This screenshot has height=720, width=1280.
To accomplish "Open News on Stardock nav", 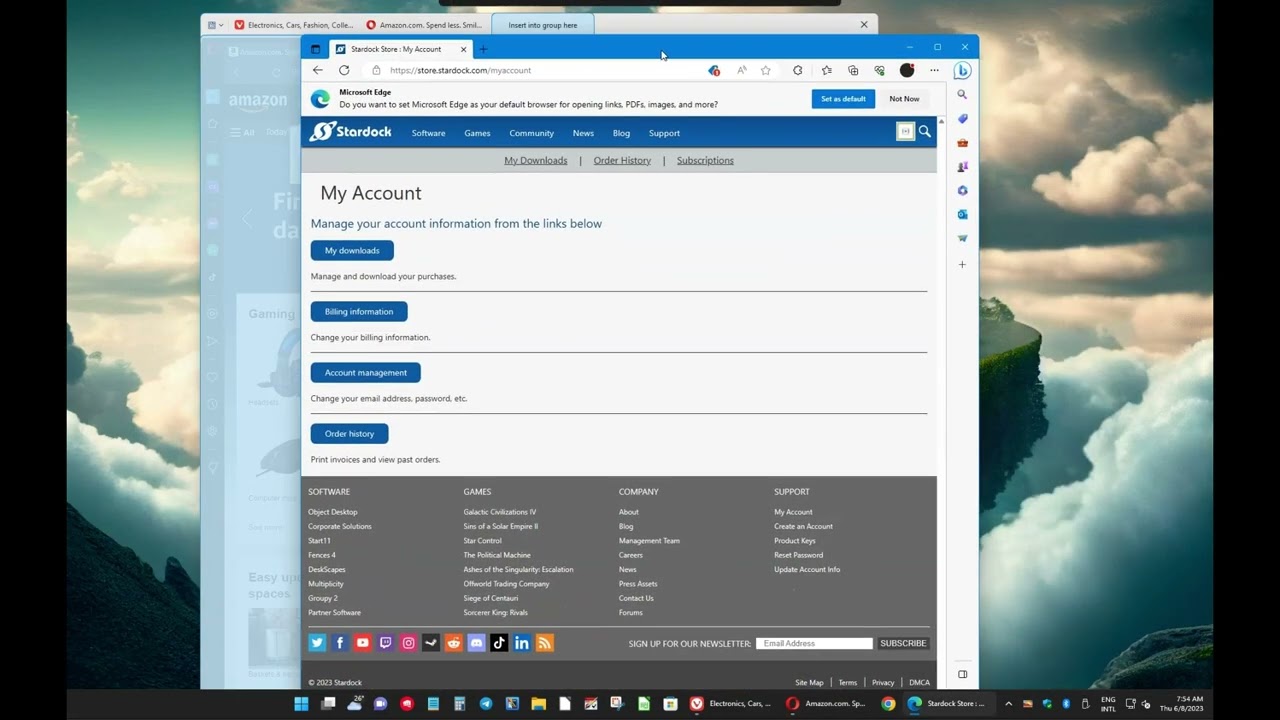I will (x=583, y=133).
